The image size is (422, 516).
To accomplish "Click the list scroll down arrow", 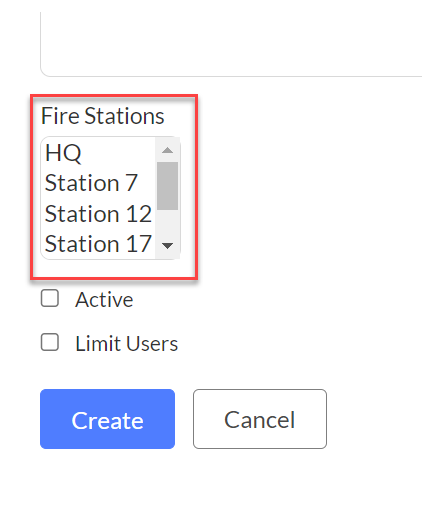I will [x=167, y=246].
